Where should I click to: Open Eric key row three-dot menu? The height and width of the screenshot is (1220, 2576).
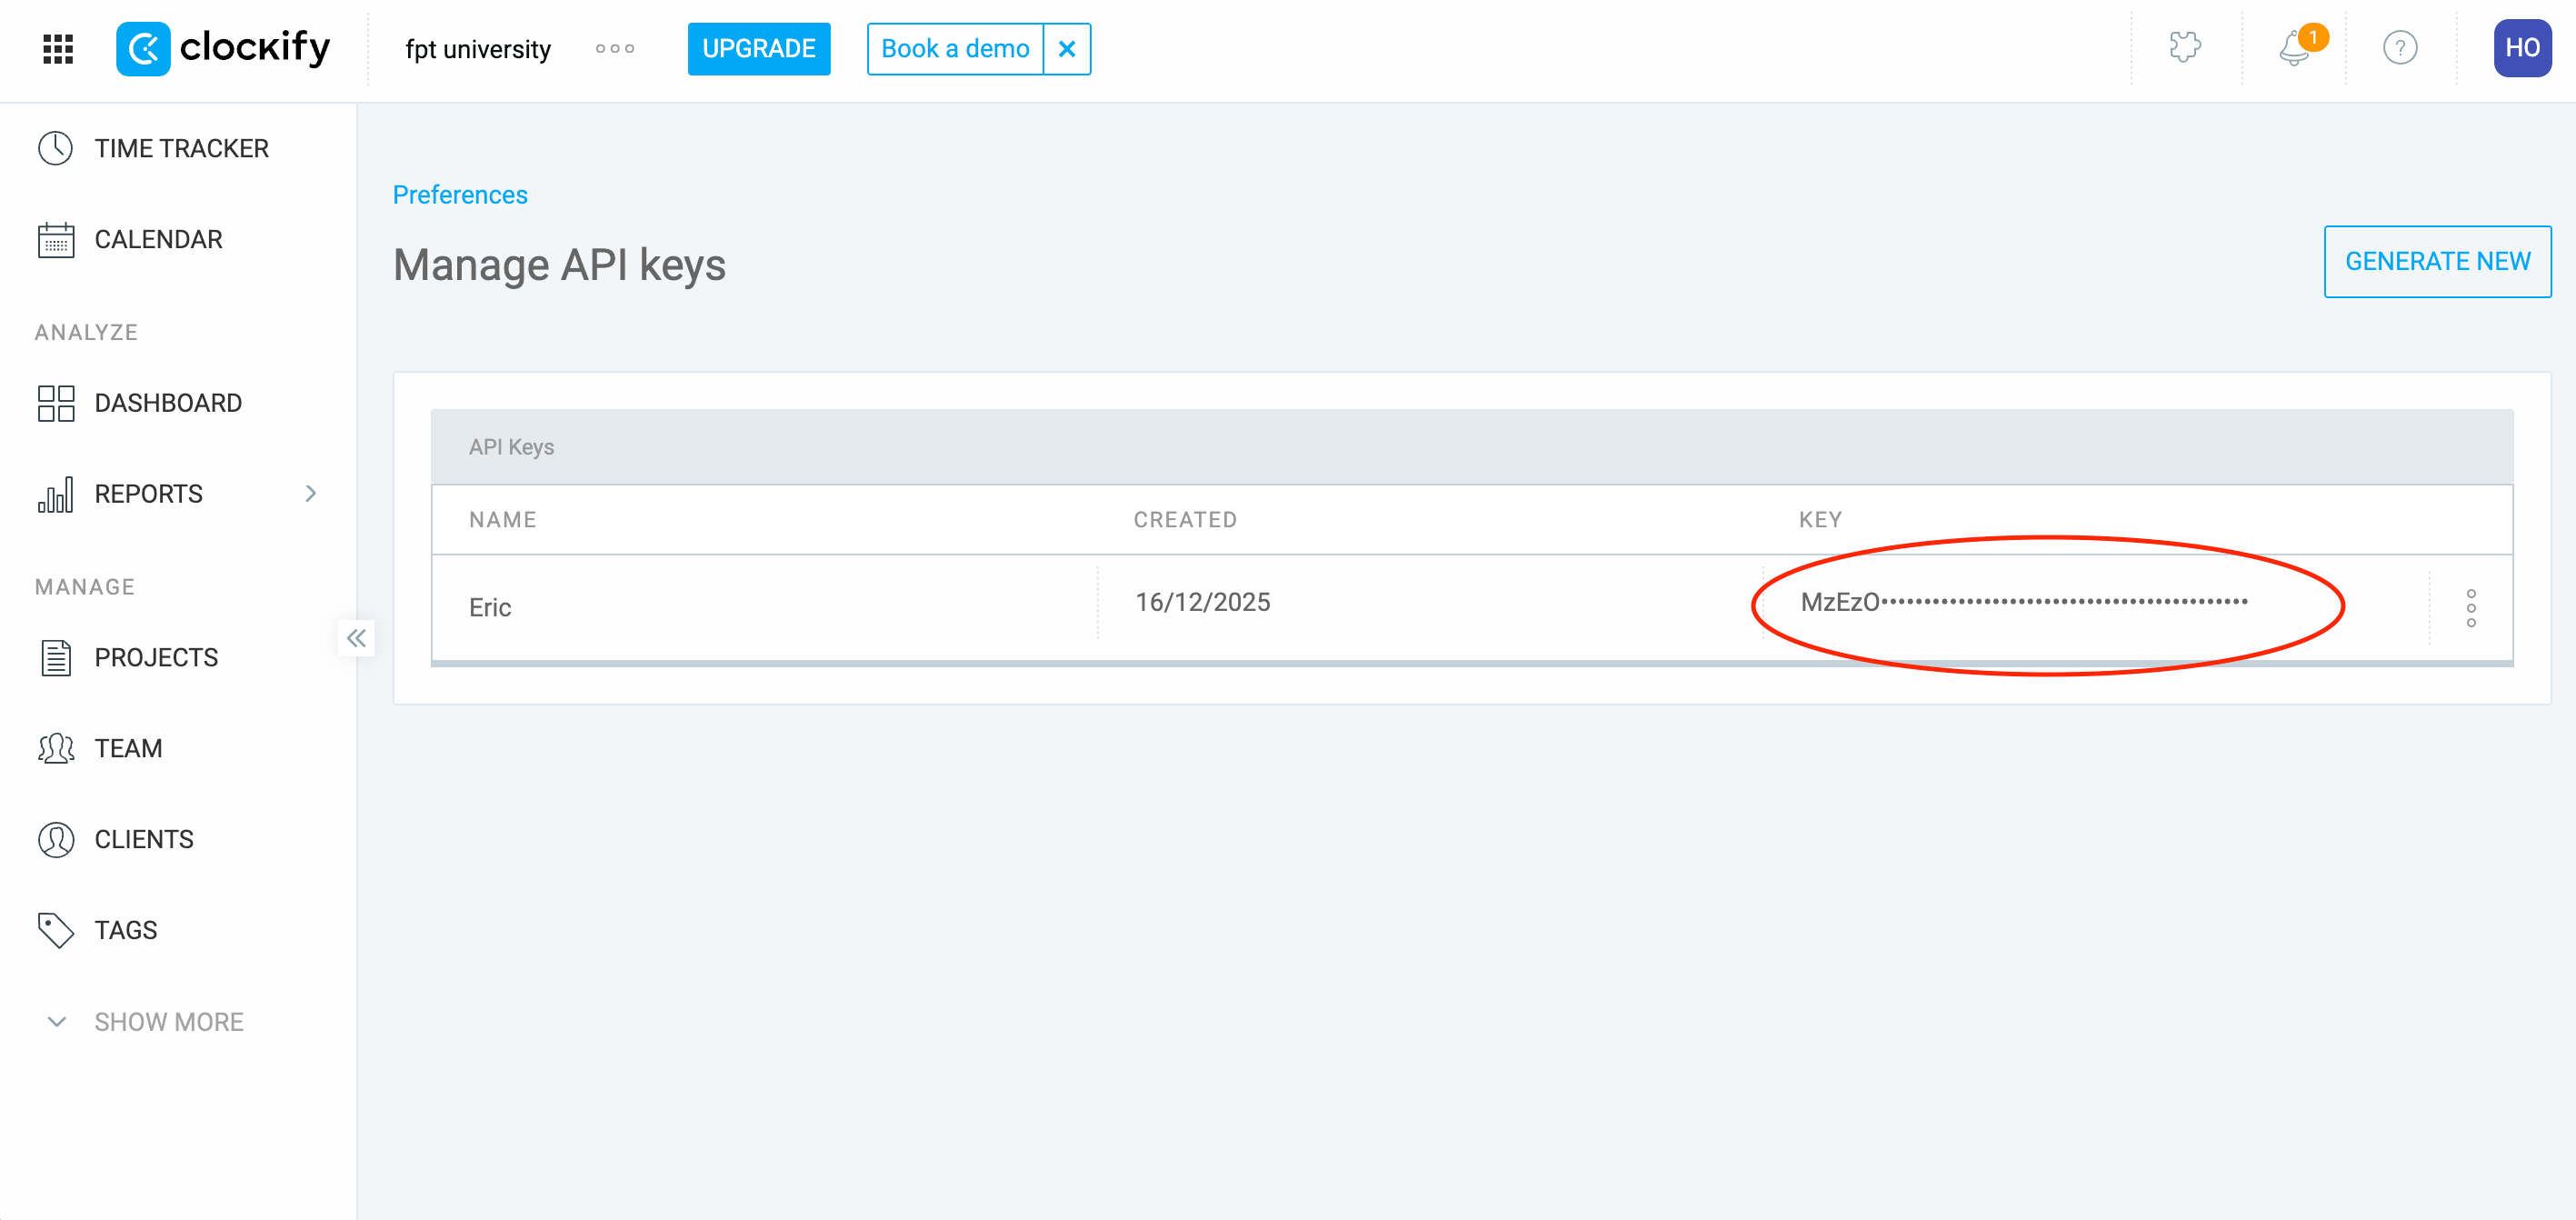coord(2470,608)
